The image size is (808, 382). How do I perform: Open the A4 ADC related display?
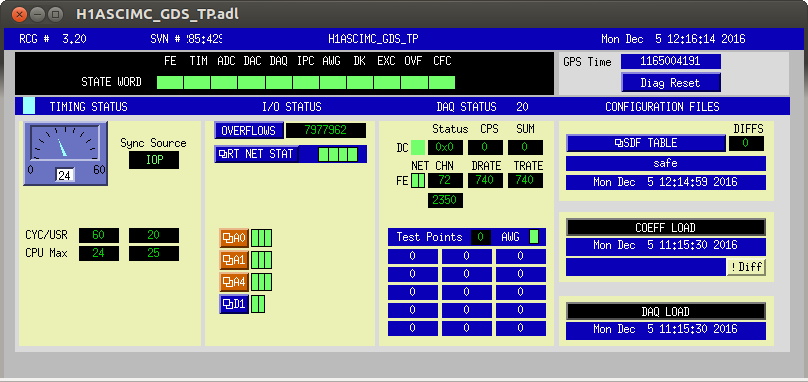coord(234,282)
